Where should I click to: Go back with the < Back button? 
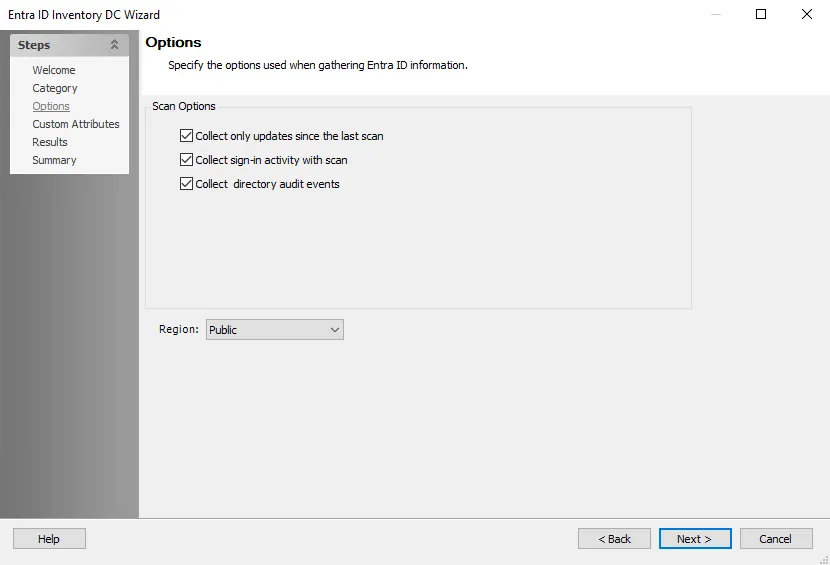coord(614,539)
